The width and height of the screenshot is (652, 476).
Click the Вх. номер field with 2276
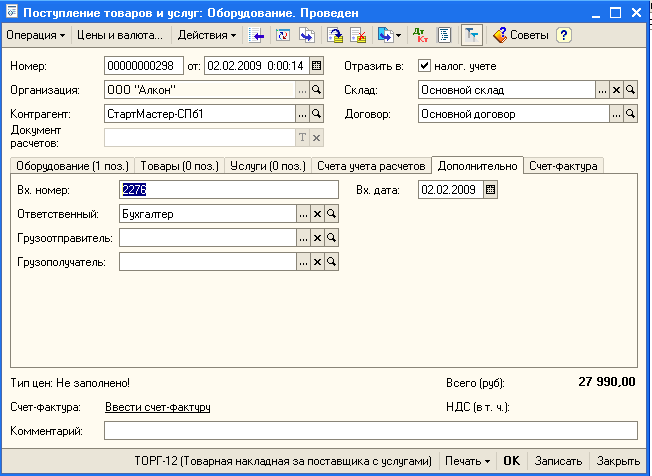click(229, 190)
